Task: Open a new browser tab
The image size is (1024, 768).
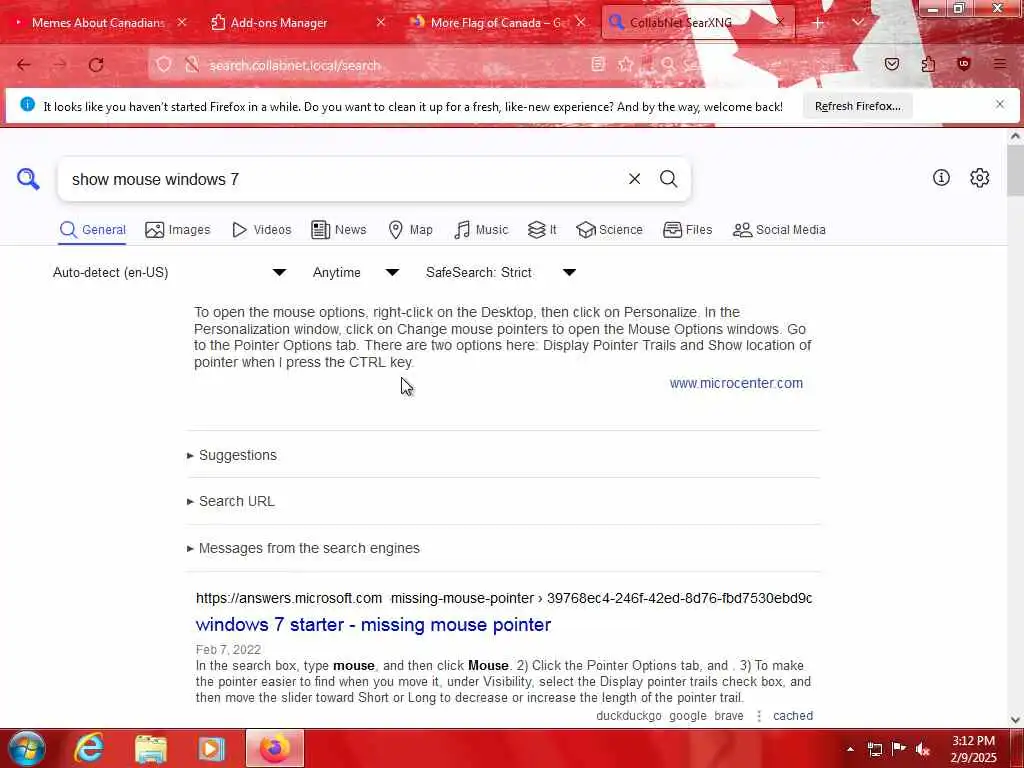Action: [x=818, y=23]
